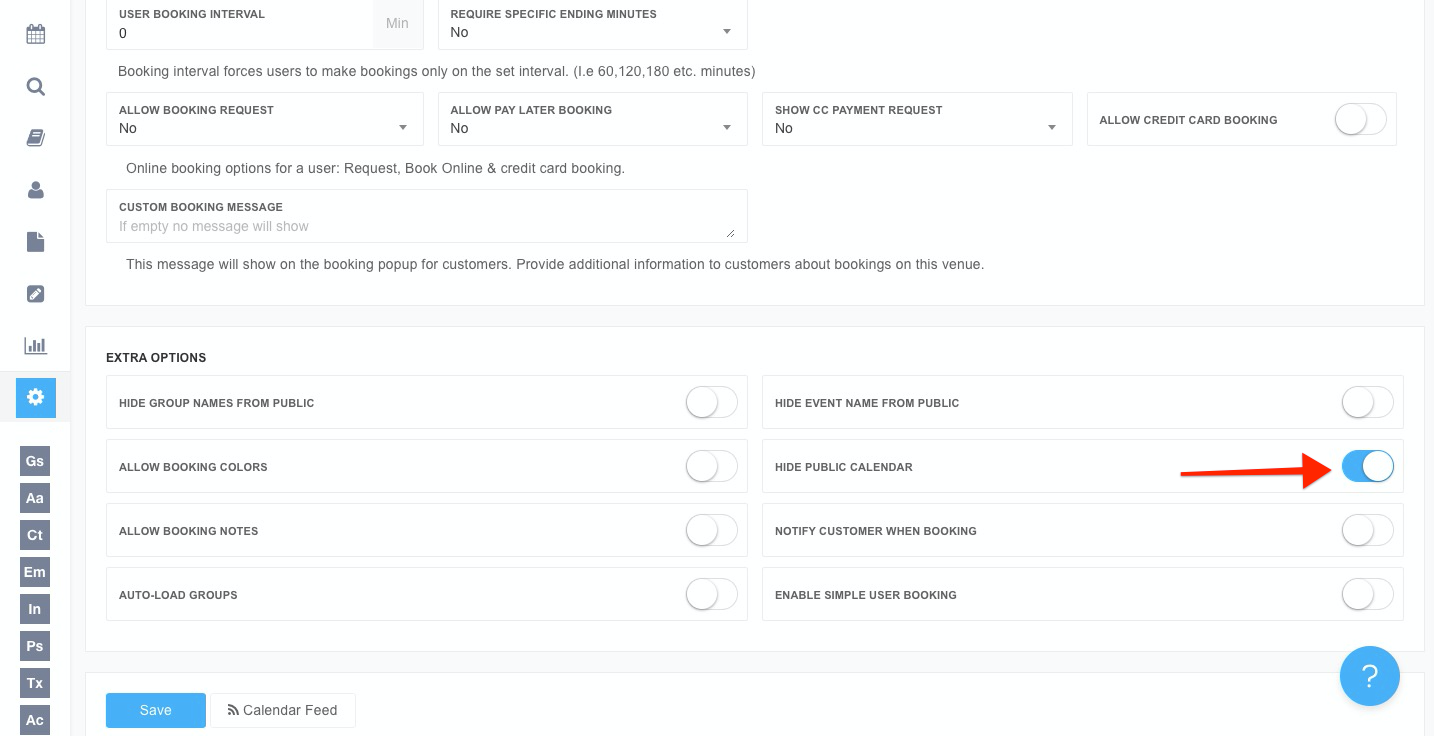Expand the Show CC Payment Request dropdown
The height and width of the screenshot is (736, 1434).
pos(916,120)
